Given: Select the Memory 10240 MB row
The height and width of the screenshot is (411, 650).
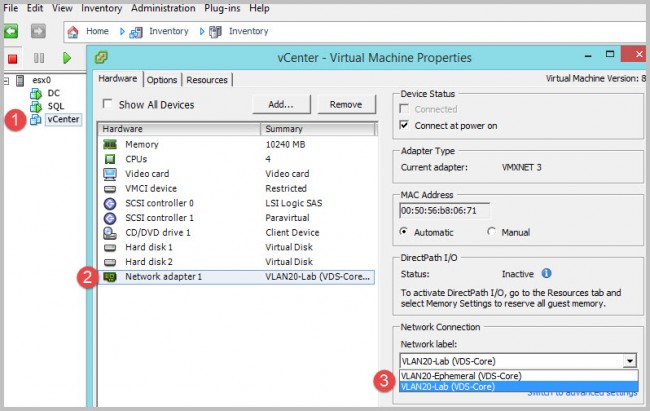Looking at the screenshot, I should point(236,144).
